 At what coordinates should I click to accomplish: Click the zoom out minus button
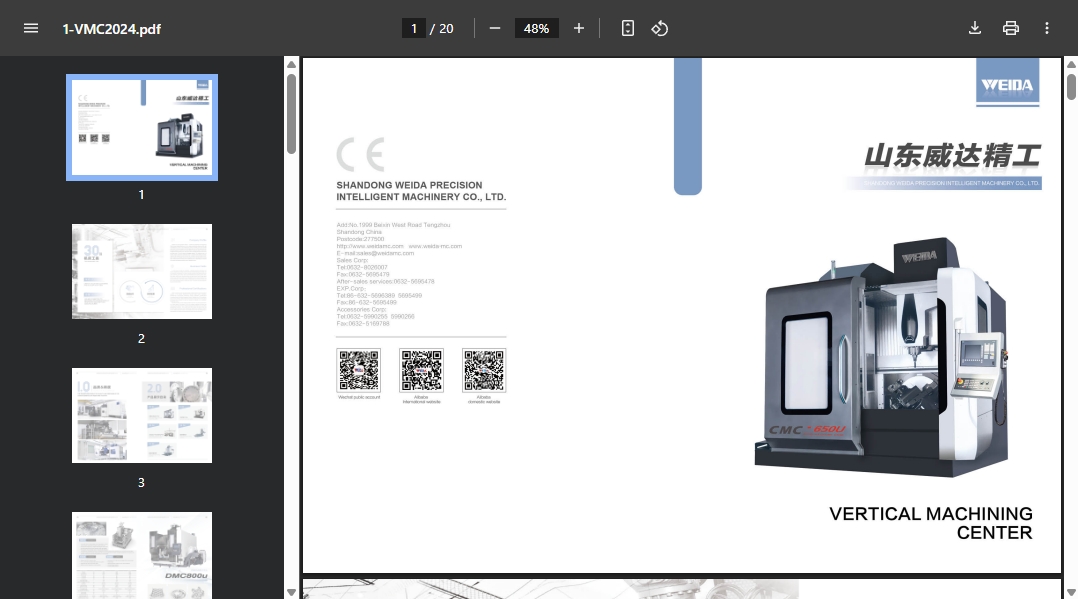[x=494, y=28]
